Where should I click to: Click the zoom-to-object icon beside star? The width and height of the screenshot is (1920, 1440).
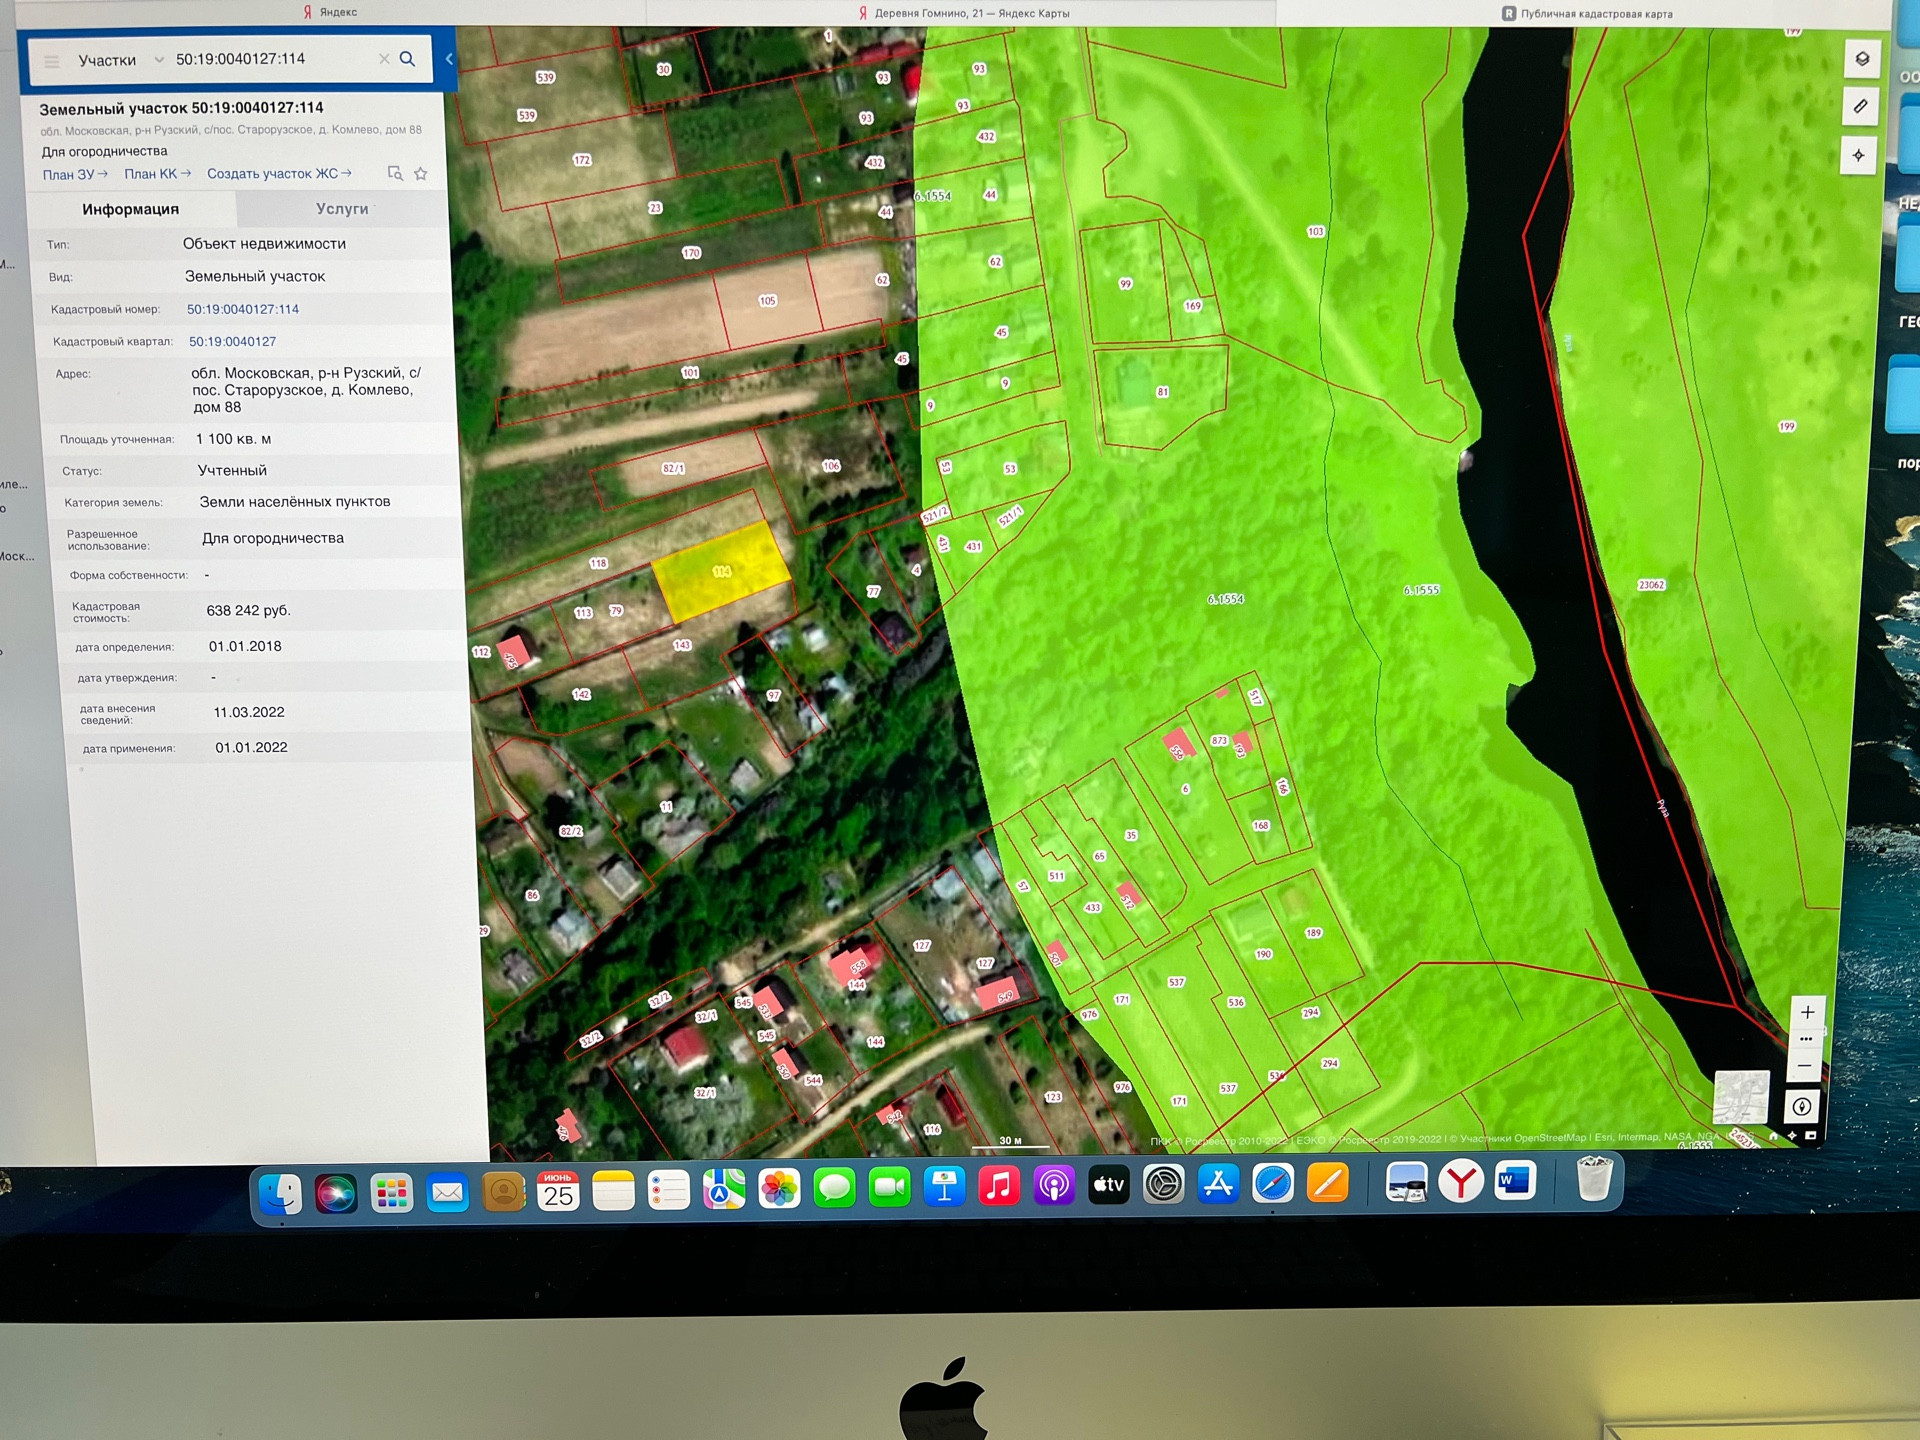395,173
